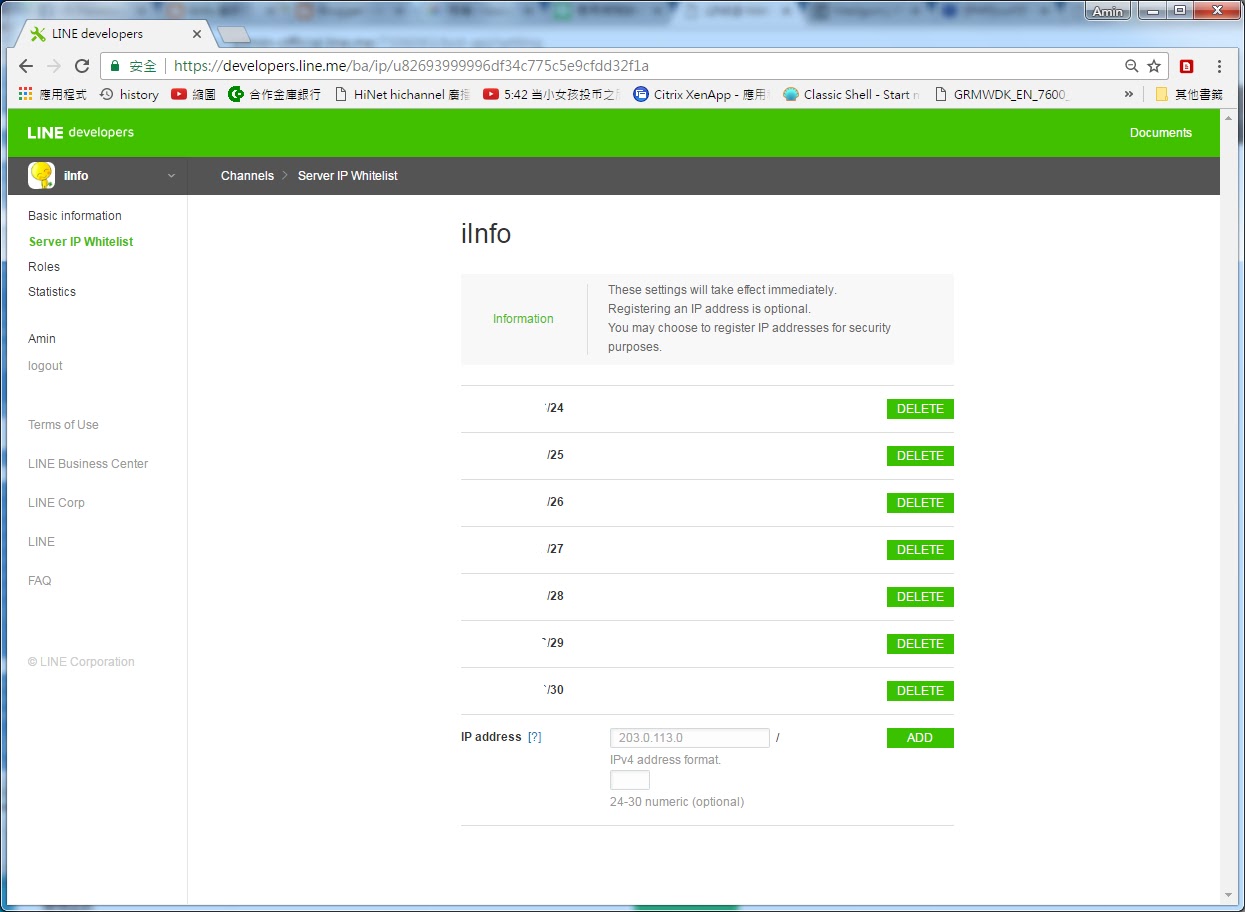Click the Information label in notice box
Image resolution: width=1245 pixels, height=912 pixels.
(523, 319)
